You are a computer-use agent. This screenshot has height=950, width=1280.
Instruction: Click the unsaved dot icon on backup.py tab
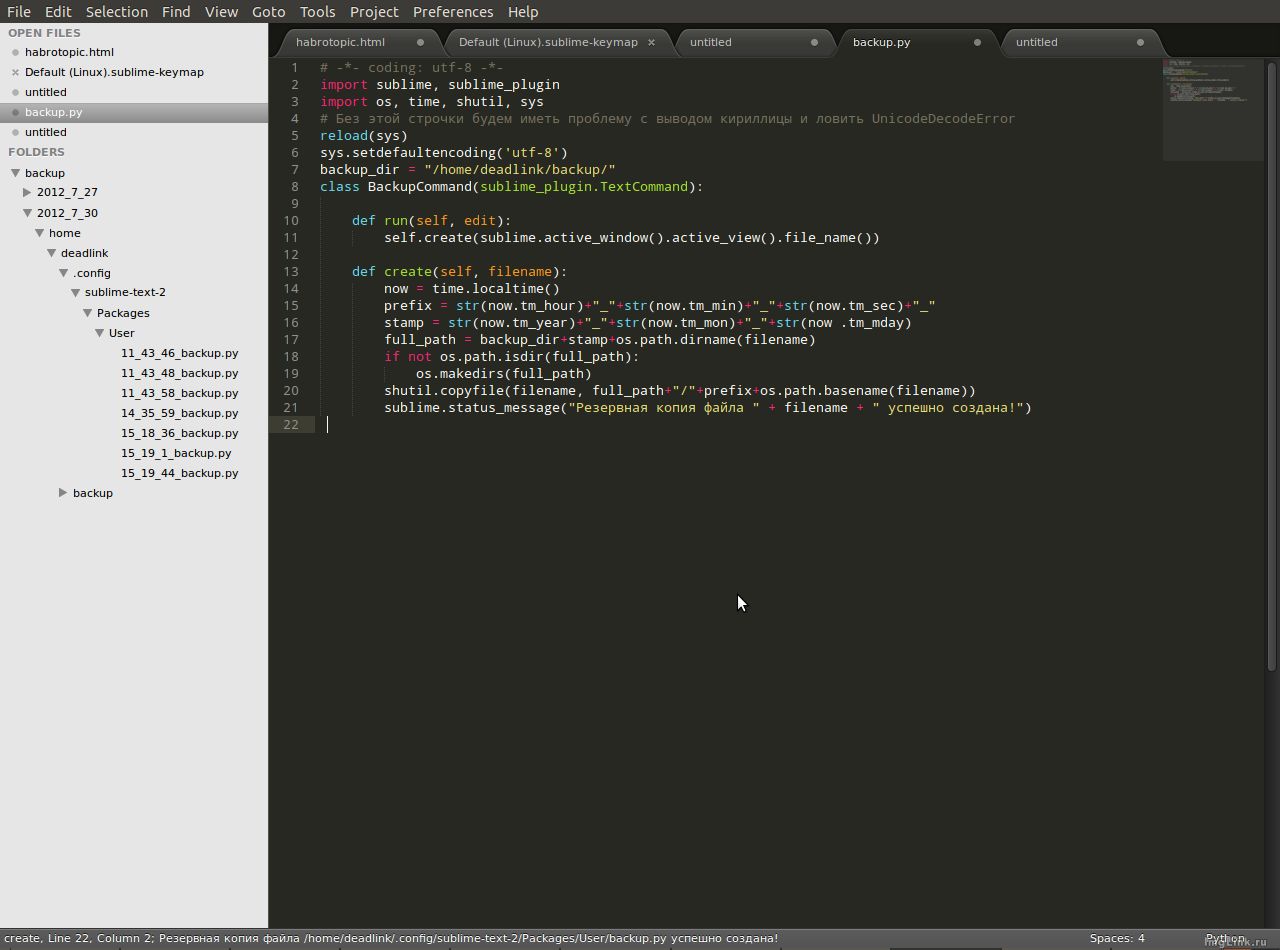point(977,42)
